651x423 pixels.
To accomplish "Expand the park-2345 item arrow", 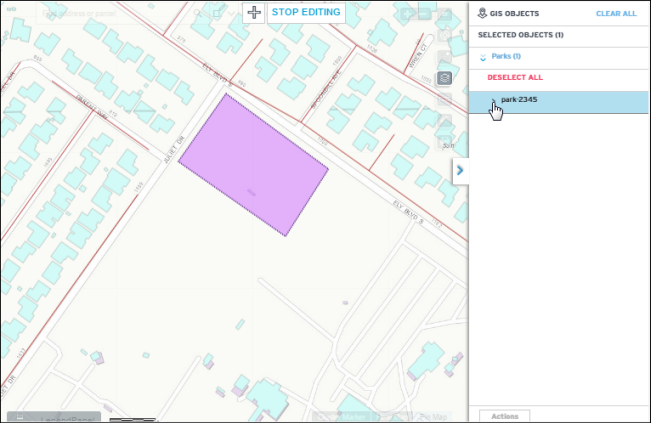I will pyautogui.click(x=492, y=101).
